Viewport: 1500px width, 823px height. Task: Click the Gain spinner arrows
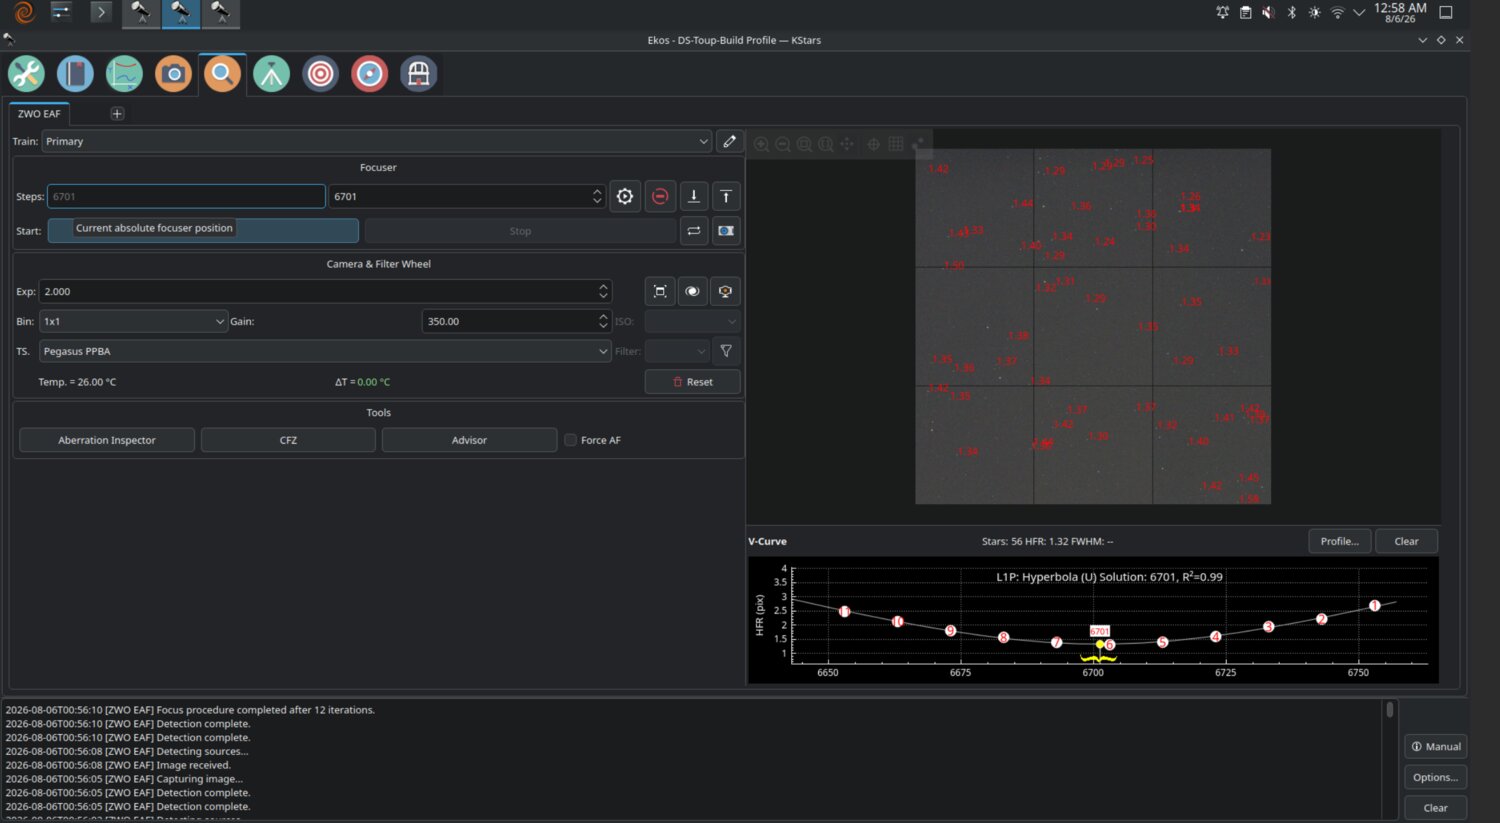tap(603, 321)
